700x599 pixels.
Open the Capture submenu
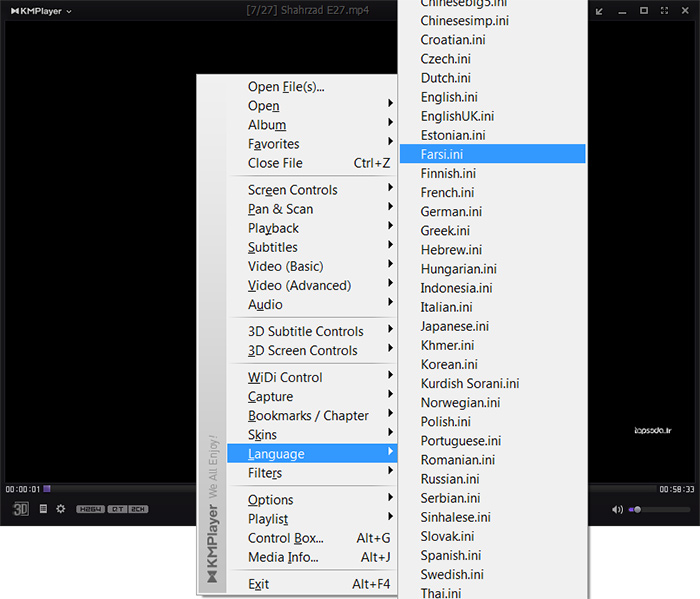click(x=312, y=397)
